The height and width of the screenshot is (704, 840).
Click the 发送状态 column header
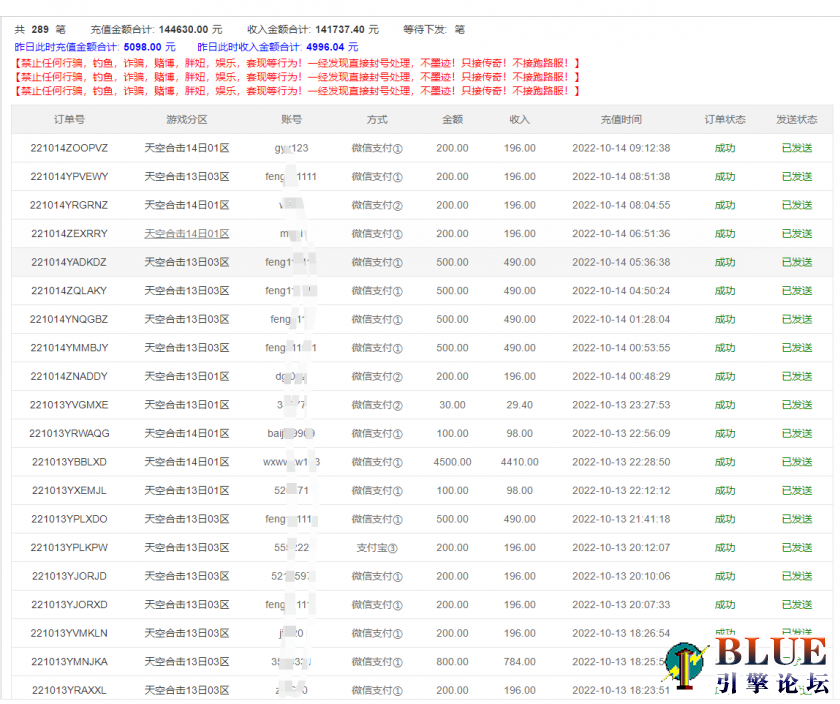click(x=796, y=120)
